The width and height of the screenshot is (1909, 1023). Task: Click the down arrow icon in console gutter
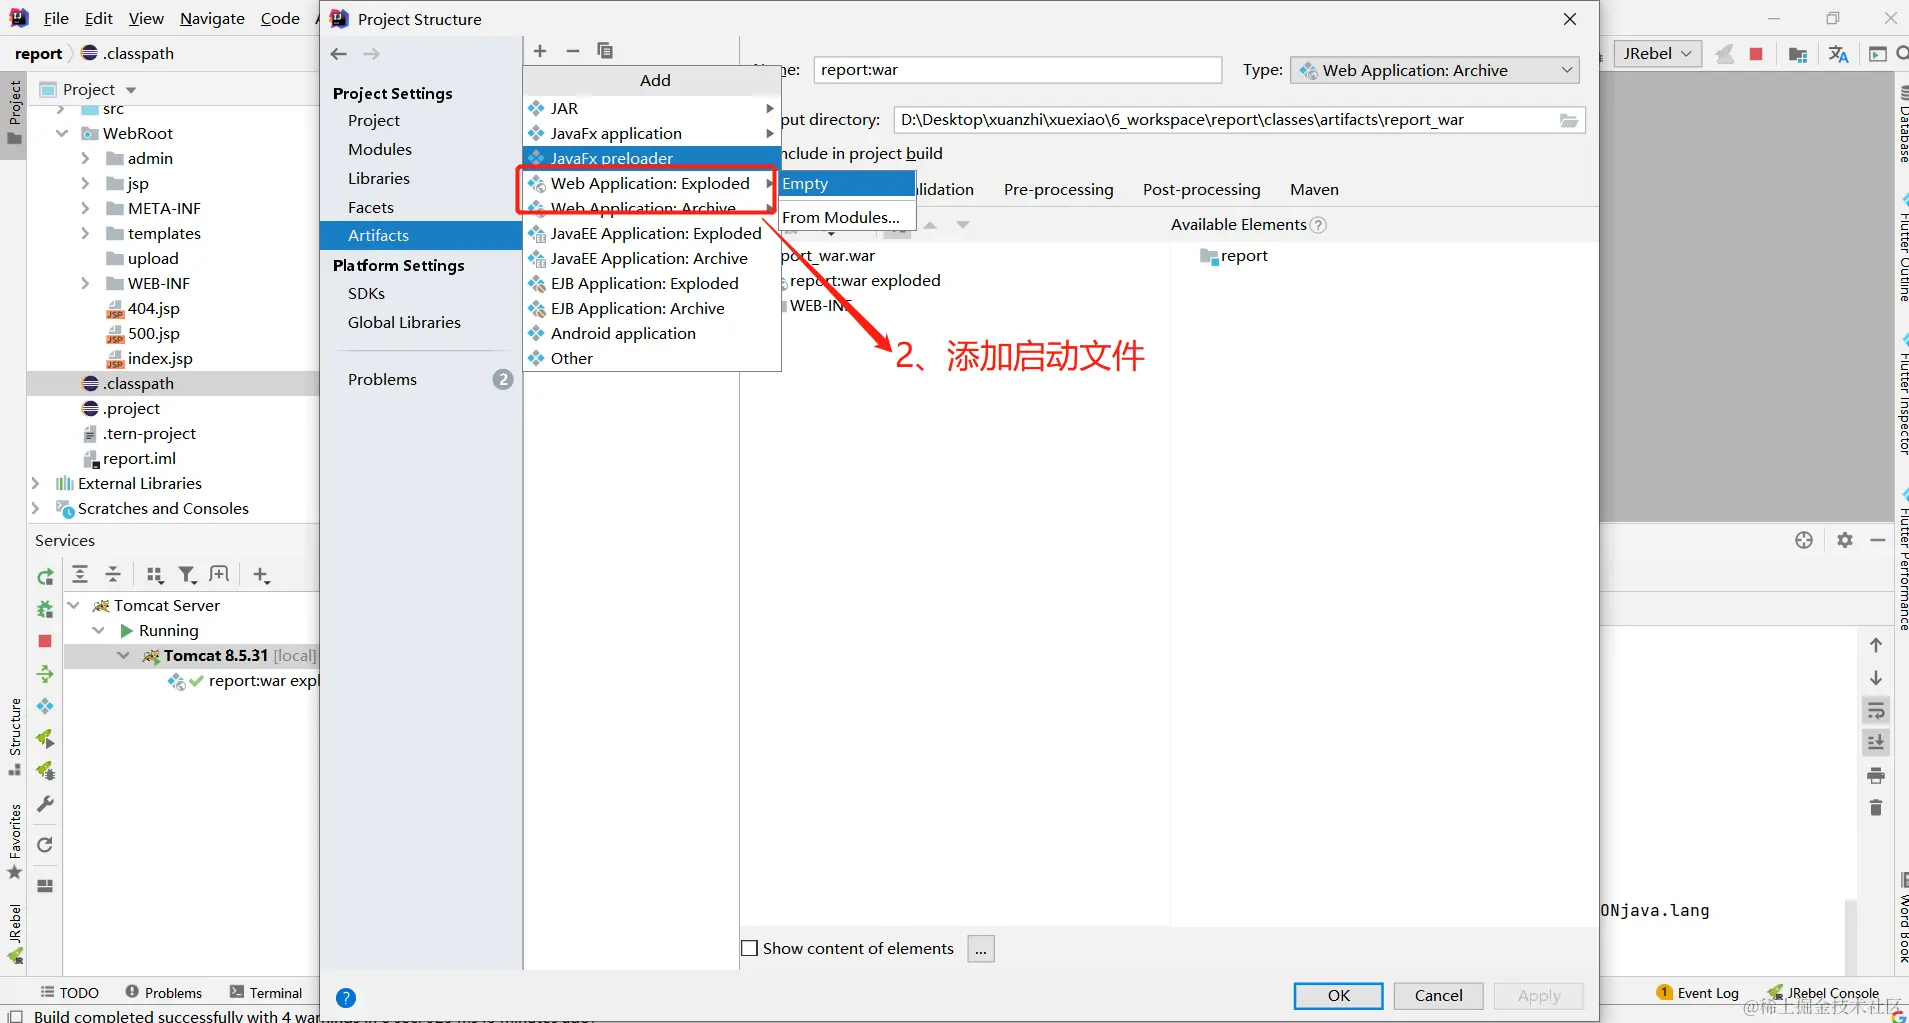tap(1876, 678)
